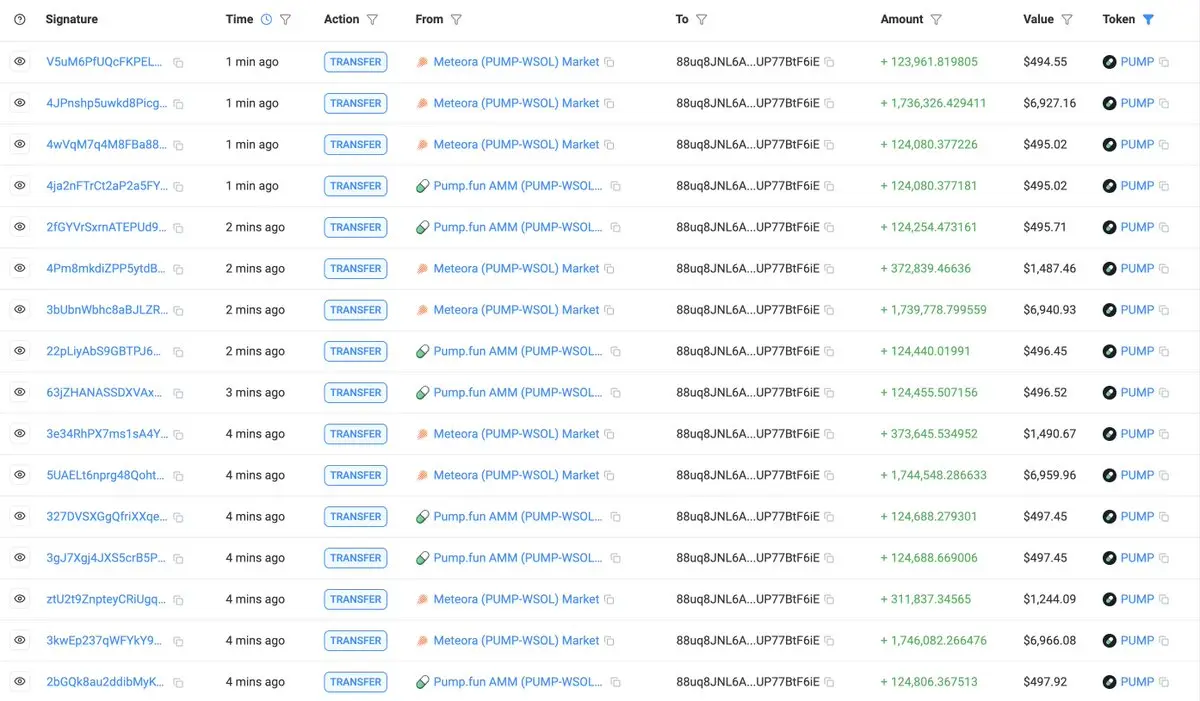Select value $1,244.09

[1049, 599]
